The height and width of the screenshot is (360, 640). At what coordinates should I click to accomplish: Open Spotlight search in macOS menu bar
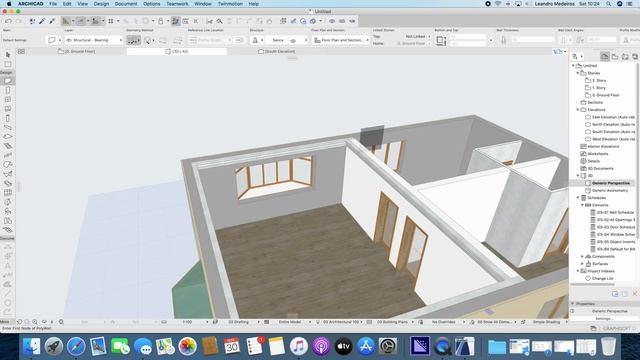609,4
